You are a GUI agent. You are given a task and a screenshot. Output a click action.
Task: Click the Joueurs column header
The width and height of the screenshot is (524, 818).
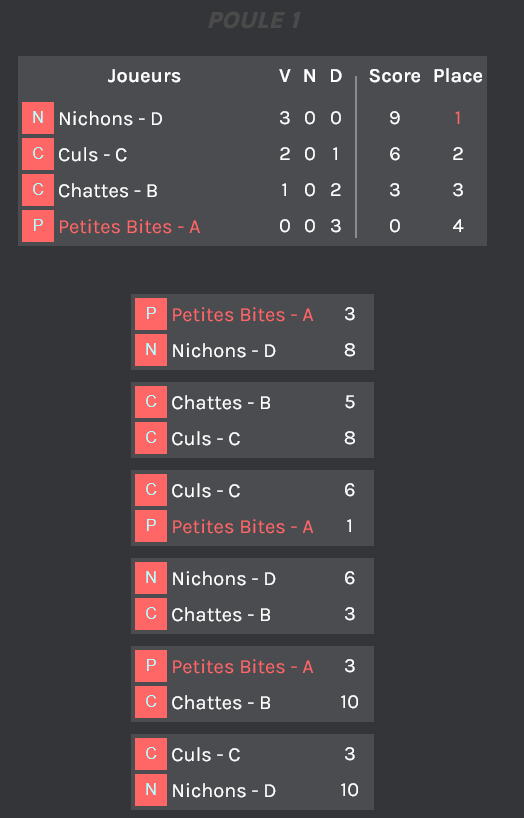tap(144, 76)
